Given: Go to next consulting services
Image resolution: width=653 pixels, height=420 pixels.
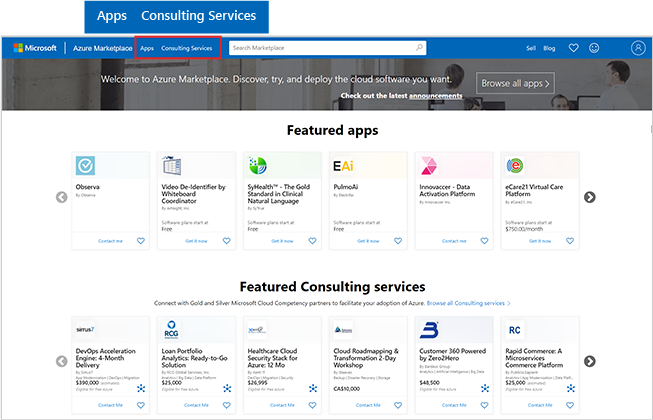Looking at the screenshot, I should [x=589, y=361].
